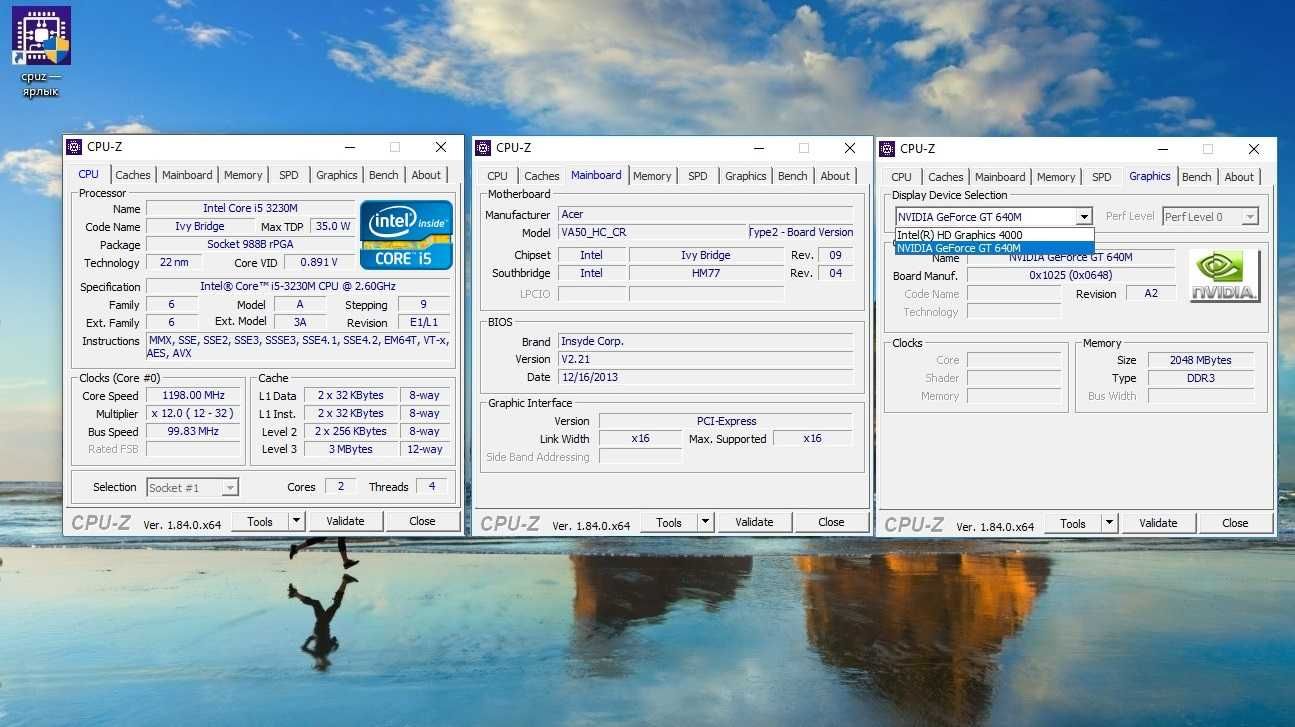Image resolution: width=1295 pixels, height=727 pixels.
Task: Minimize the left CPU-Z window
Action: coord(349,147)
